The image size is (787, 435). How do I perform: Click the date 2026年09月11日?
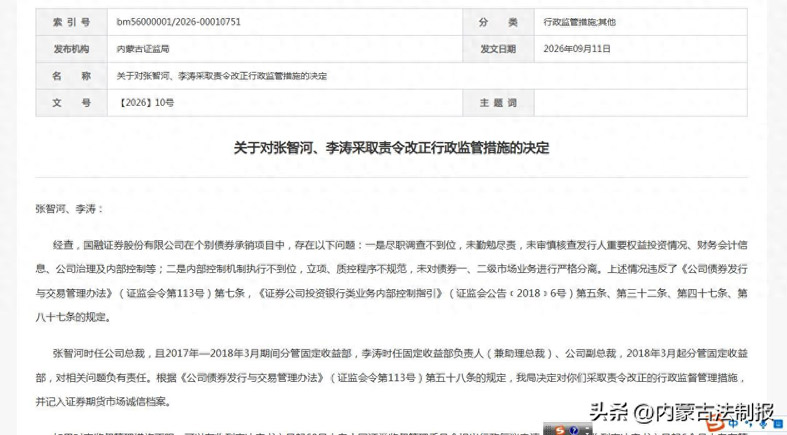click(577, 49)
